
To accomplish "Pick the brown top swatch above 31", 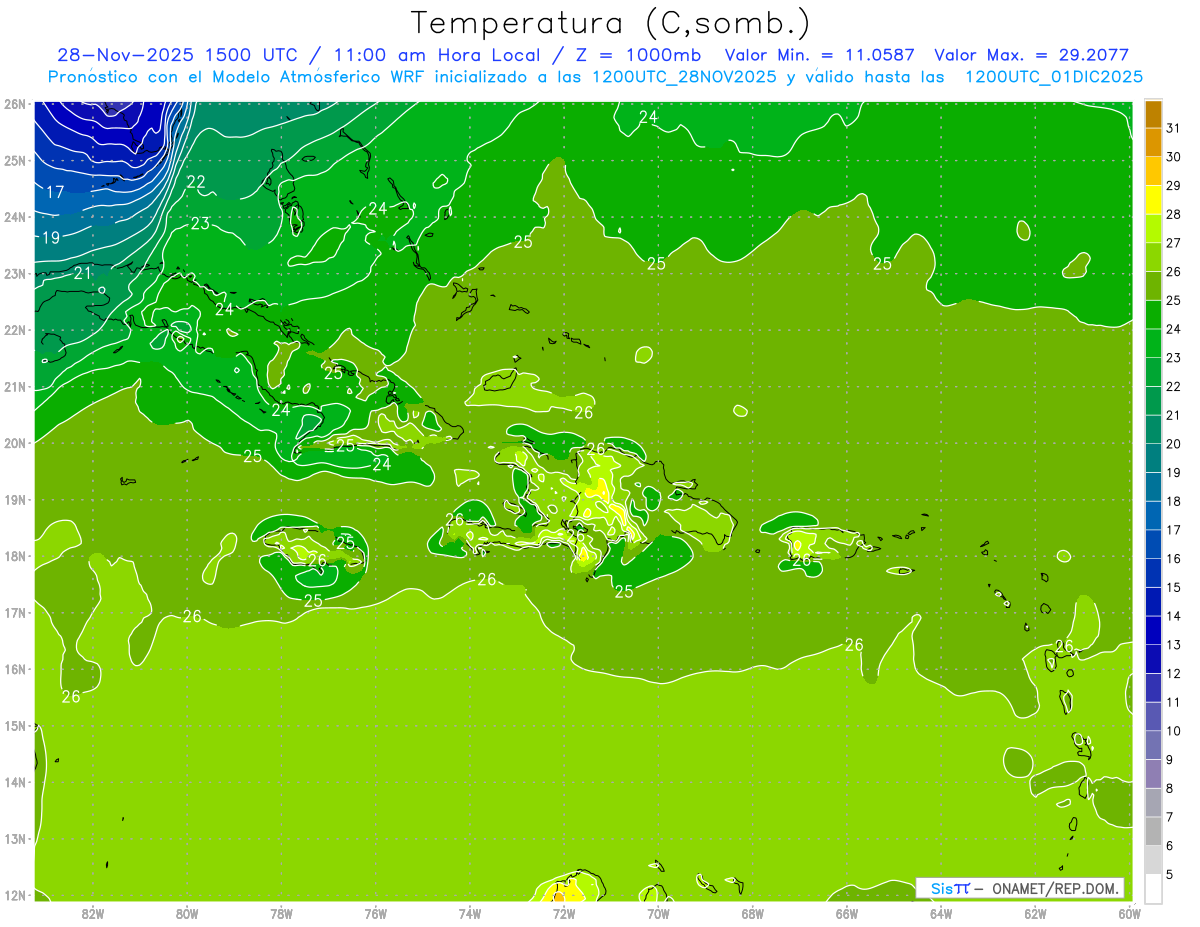I will [1154, 115].
